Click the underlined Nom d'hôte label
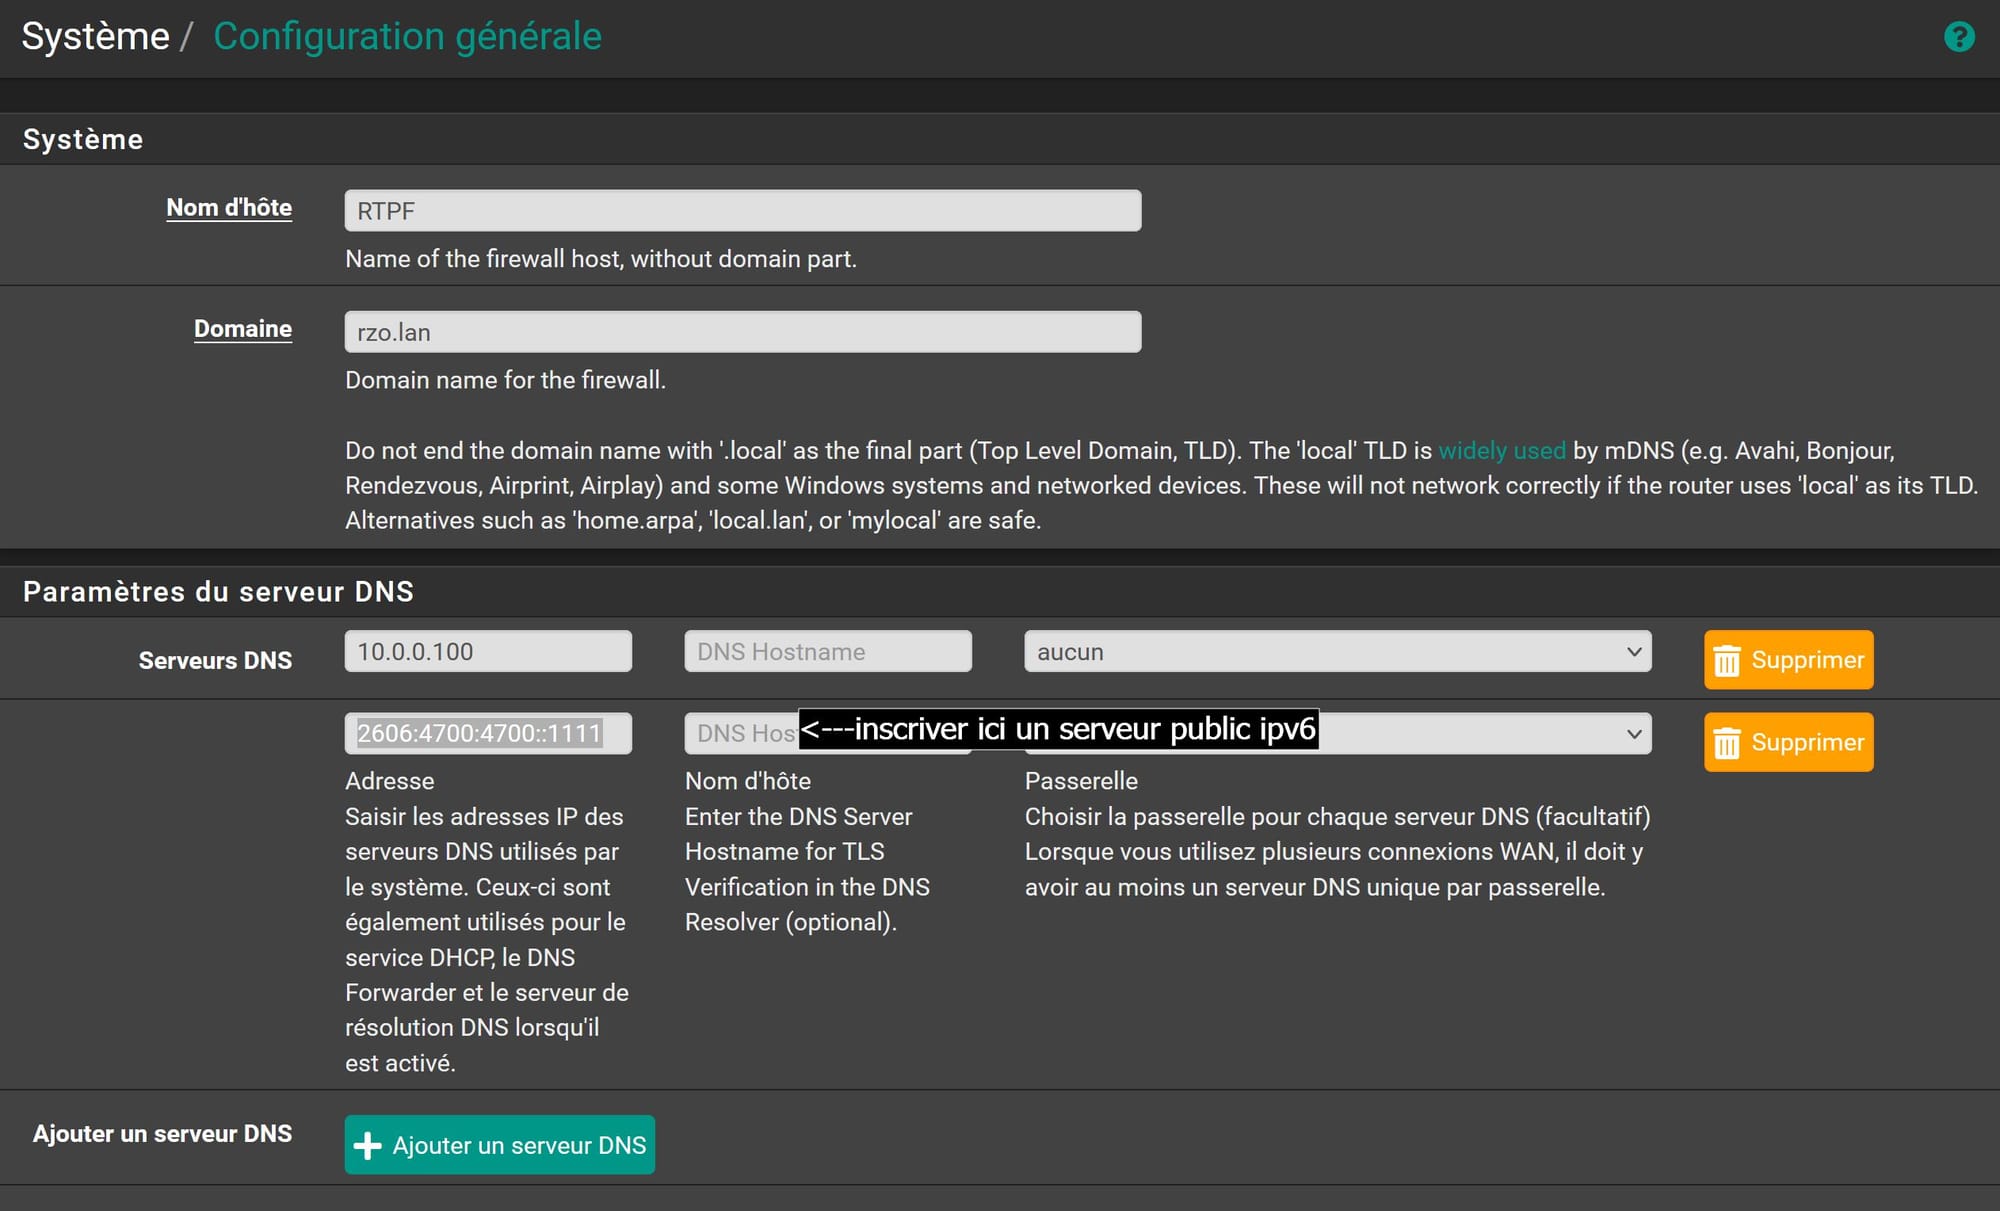 click(229, 208)
